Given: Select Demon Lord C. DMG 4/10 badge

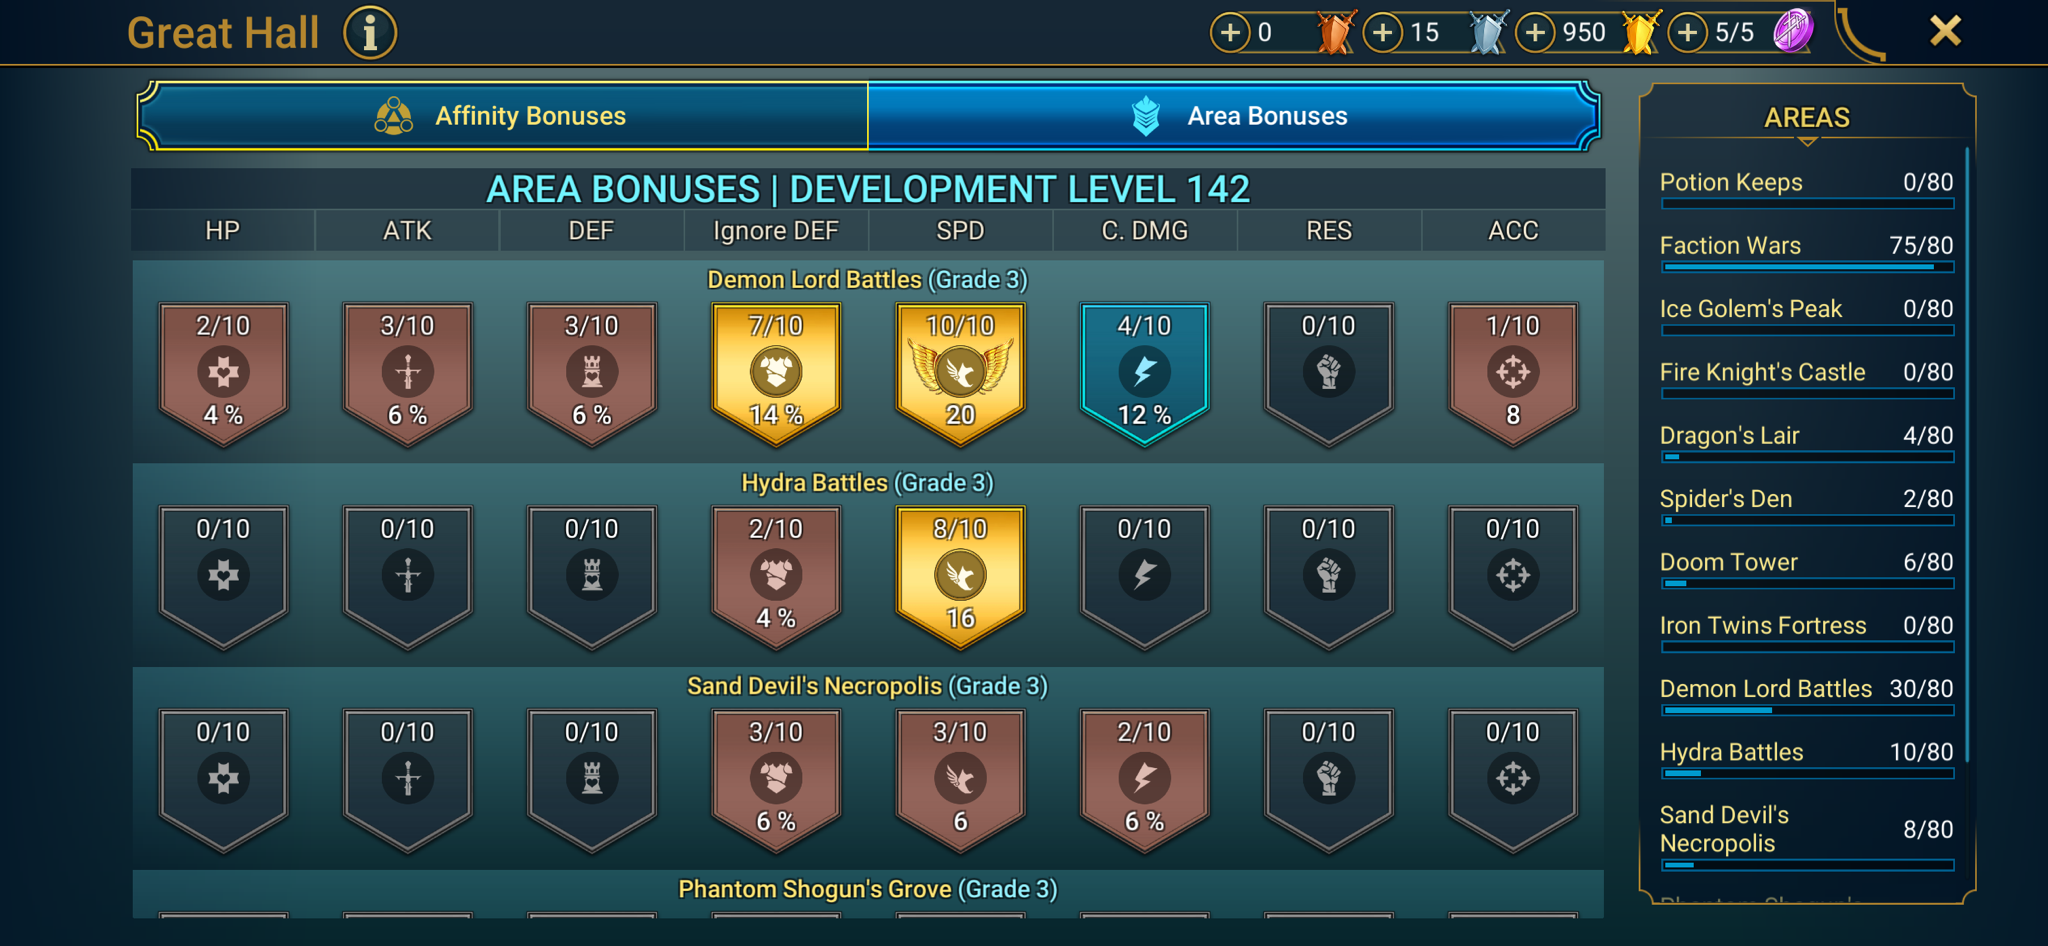Looking at the screenshot, I should coord(1144,373).
